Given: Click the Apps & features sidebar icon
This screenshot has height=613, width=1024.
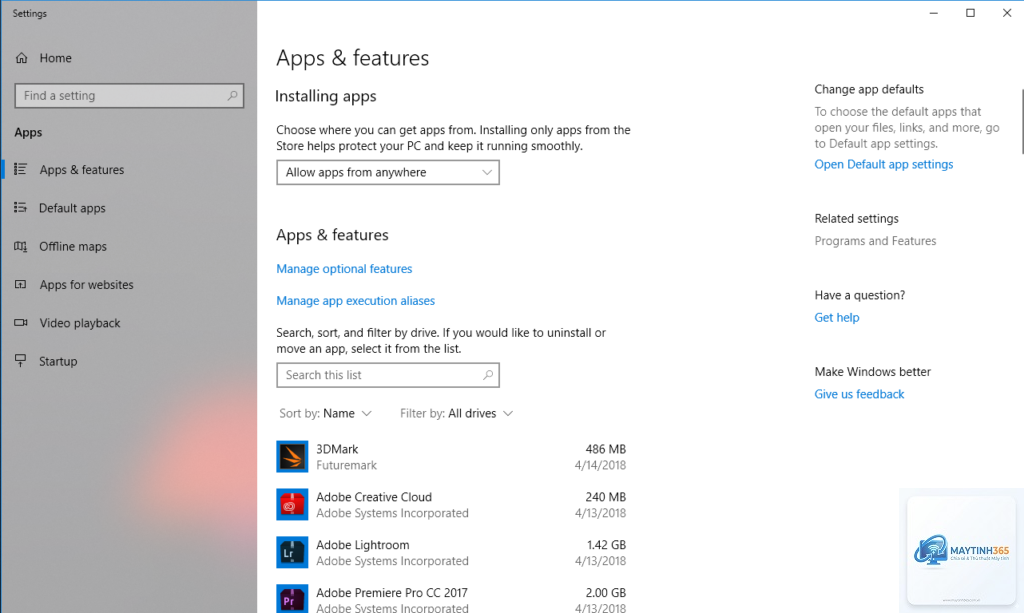Looking at the screenshot, I should tap(21, 170).
